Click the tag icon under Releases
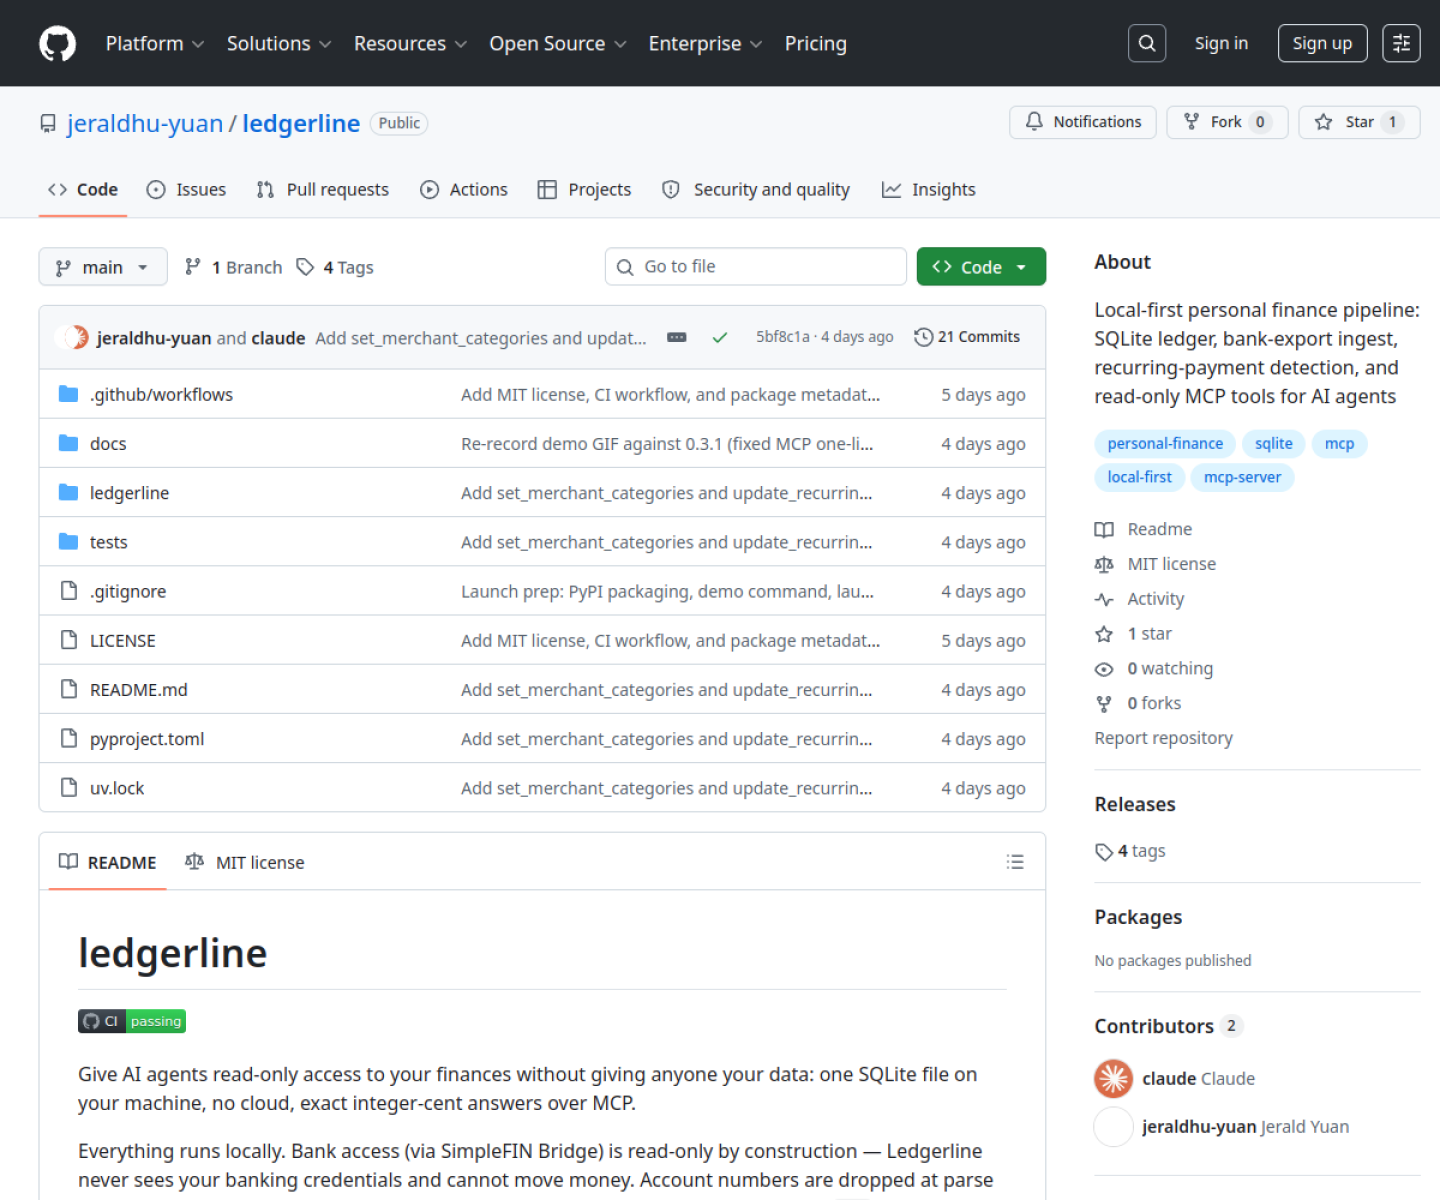The width and height of the screenshot is (1440, 1200). click(1104, 852)
